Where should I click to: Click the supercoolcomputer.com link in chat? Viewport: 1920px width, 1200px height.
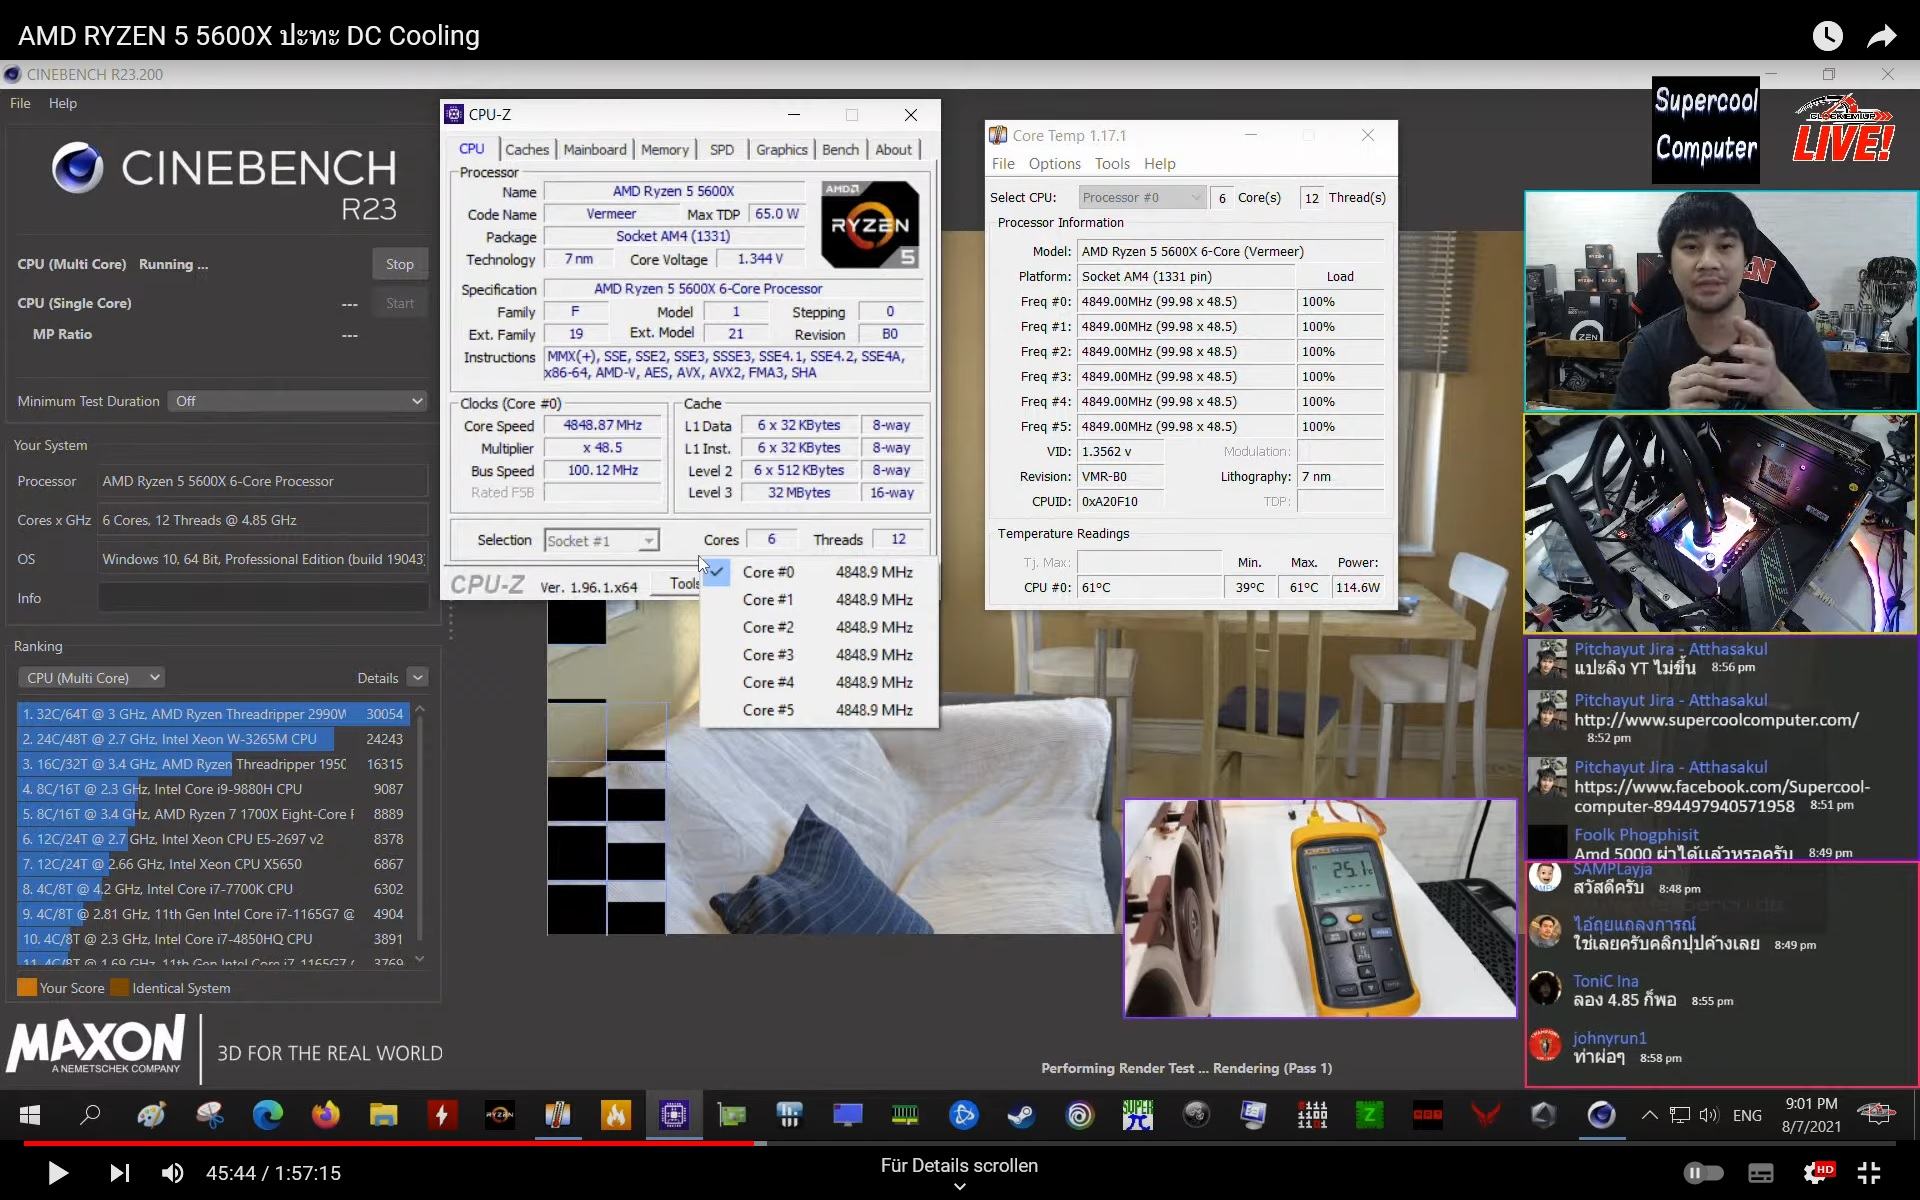point(1715,720)
